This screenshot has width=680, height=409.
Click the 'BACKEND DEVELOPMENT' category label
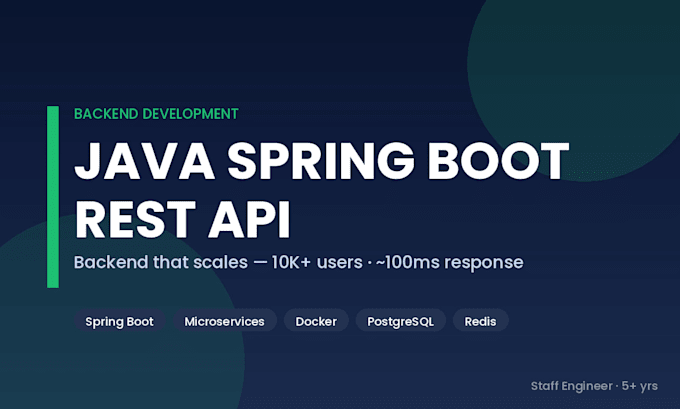click(x=156, y=114)
